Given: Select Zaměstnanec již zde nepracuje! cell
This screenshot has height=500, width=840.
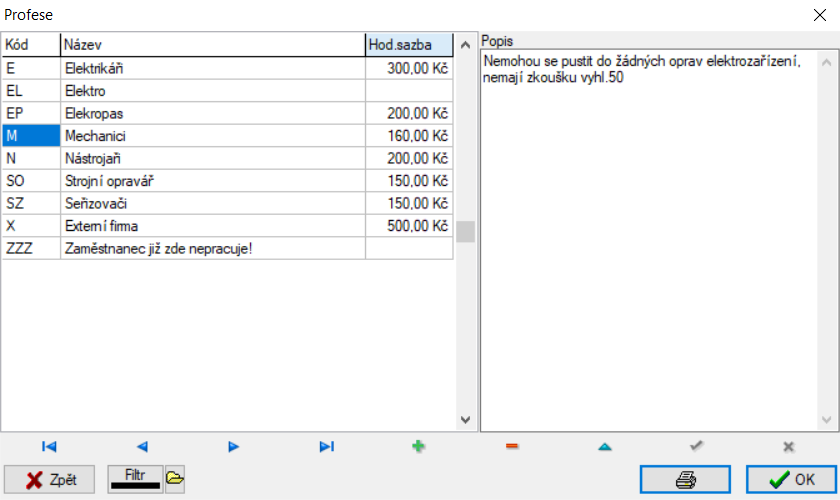Looking at the screenshot, I should (x=213, y=248).
